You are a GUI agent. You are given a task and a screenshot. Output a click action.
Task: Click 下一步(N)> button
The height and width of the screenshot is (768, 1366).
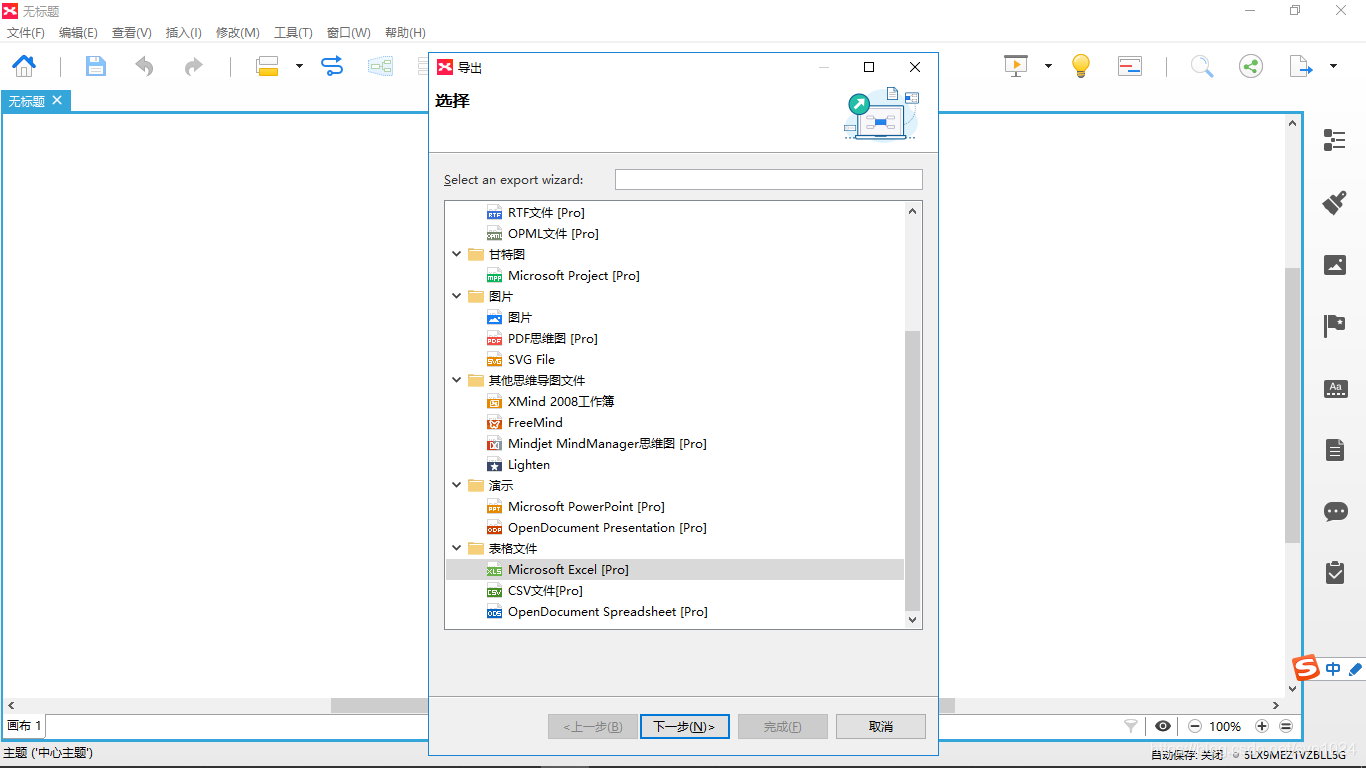tap(684, 727)
